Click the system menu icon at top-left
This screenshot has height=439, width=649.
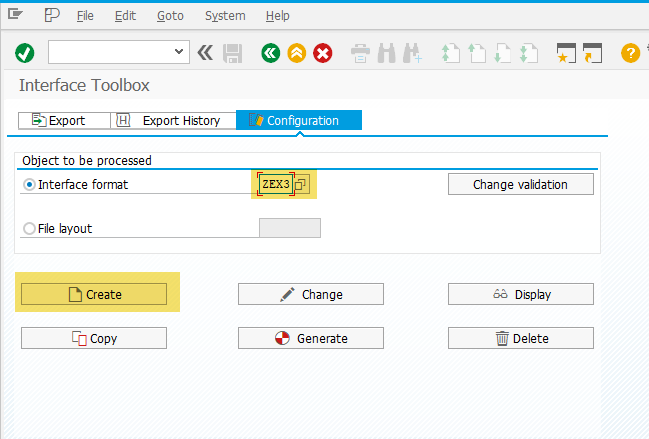point(15,15)
